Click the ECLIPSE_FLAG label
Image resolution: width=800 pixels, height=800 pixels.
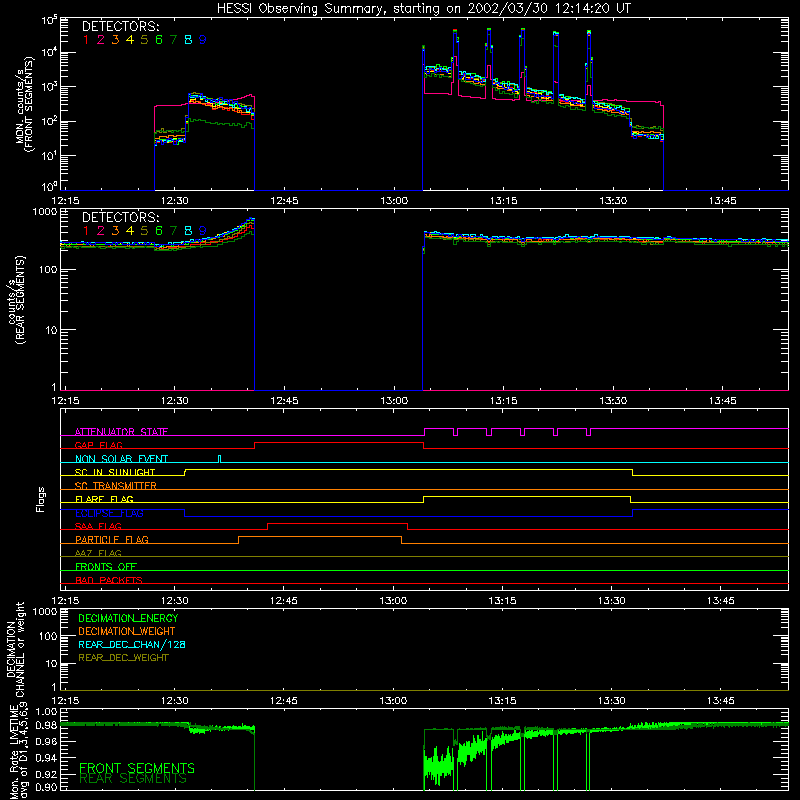pyautogui.click(x=109, y=513)
